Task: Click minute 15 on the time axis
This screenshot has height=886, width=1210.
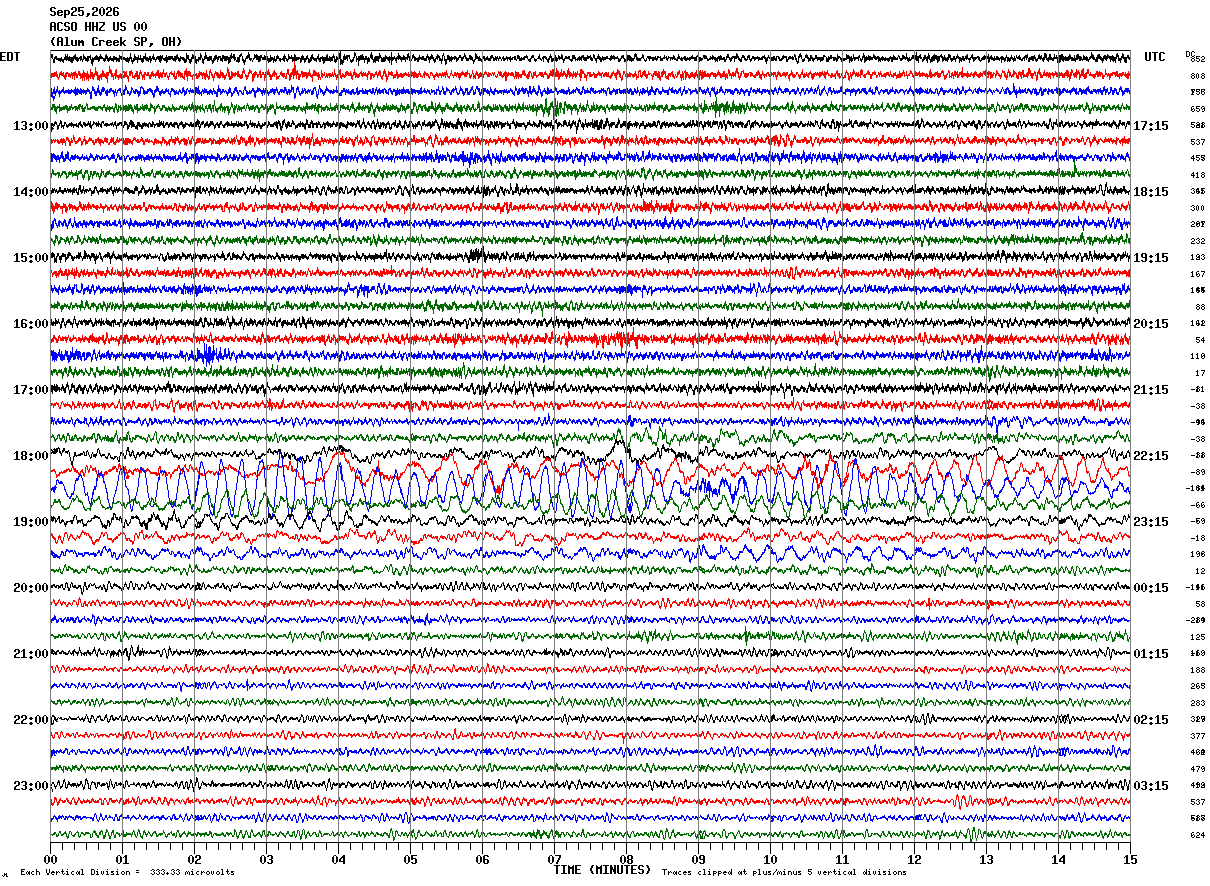Action: coord(1130,859)
